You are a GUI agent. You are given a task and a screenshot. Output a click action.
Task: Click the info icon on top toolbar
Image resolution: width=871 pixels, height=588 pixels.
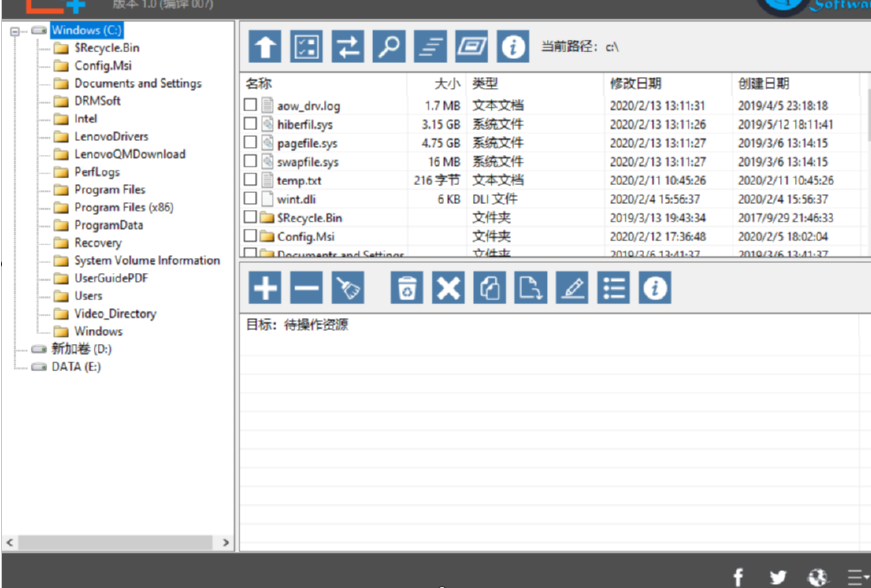[513, 46]
